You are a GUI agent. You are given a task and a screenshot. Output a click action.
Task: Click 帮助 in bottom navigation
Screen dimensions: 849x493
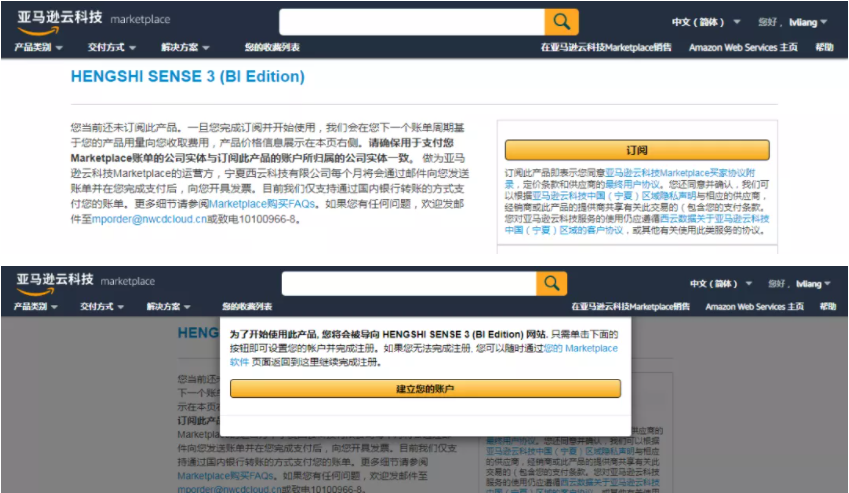[x=827, y=307]
